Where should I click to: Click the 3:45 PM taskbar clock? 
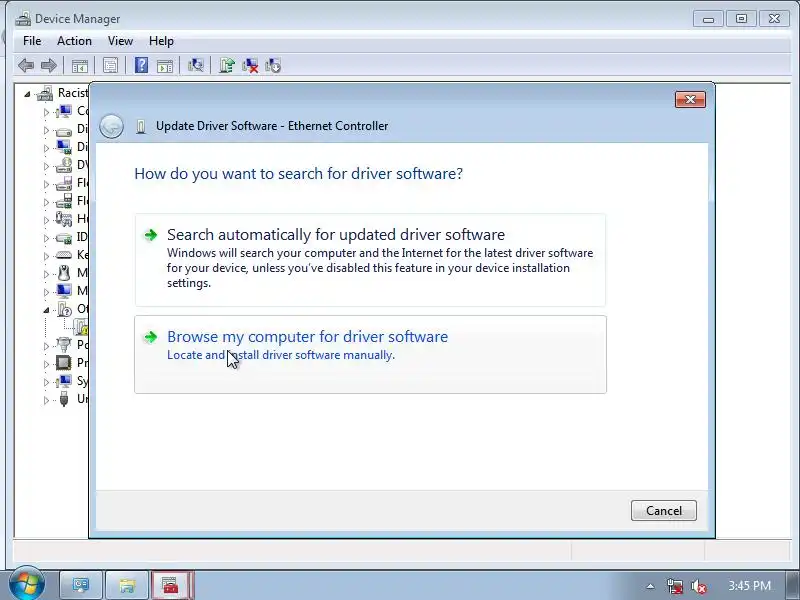click(x=749, y=586)
